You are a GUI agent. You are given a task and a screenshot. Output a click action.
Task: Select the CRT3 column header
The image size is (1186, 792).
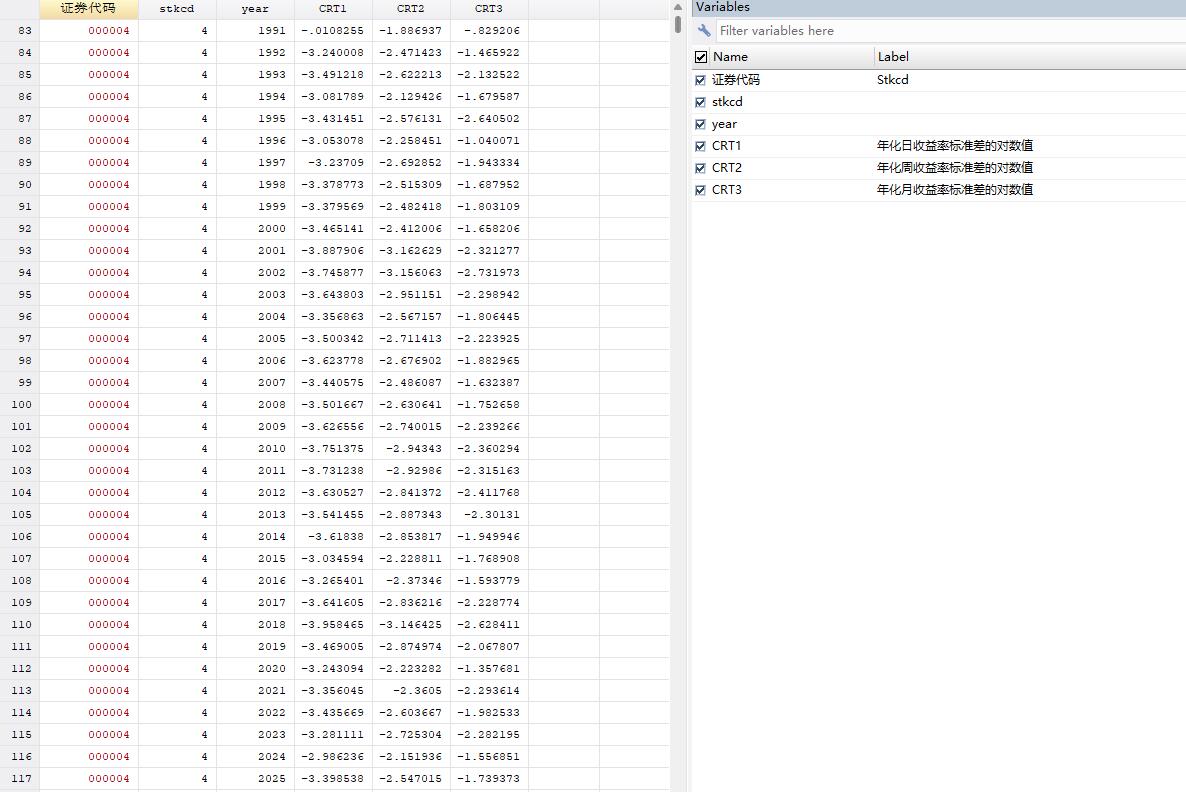tap(489, 8)
